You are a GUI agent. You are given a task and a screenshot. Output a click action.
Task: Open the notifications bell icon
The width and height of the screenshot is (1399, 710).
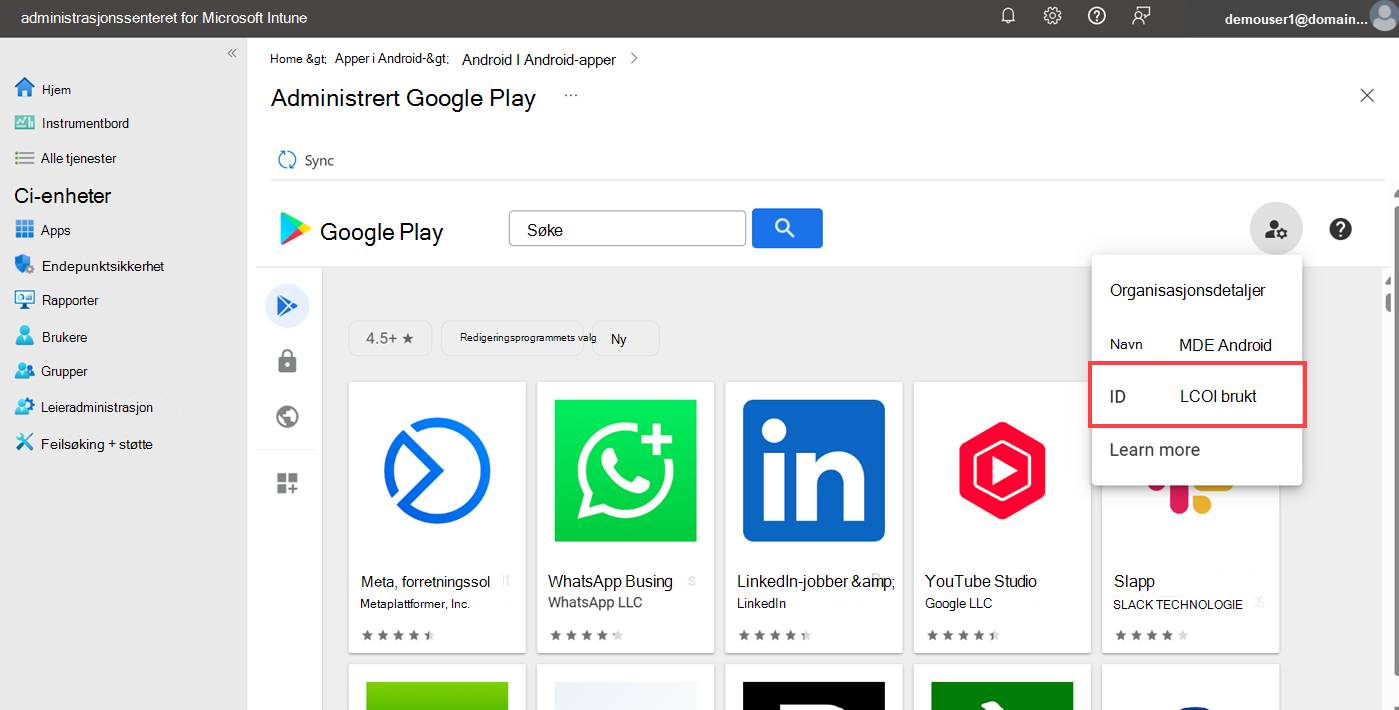1008,16
